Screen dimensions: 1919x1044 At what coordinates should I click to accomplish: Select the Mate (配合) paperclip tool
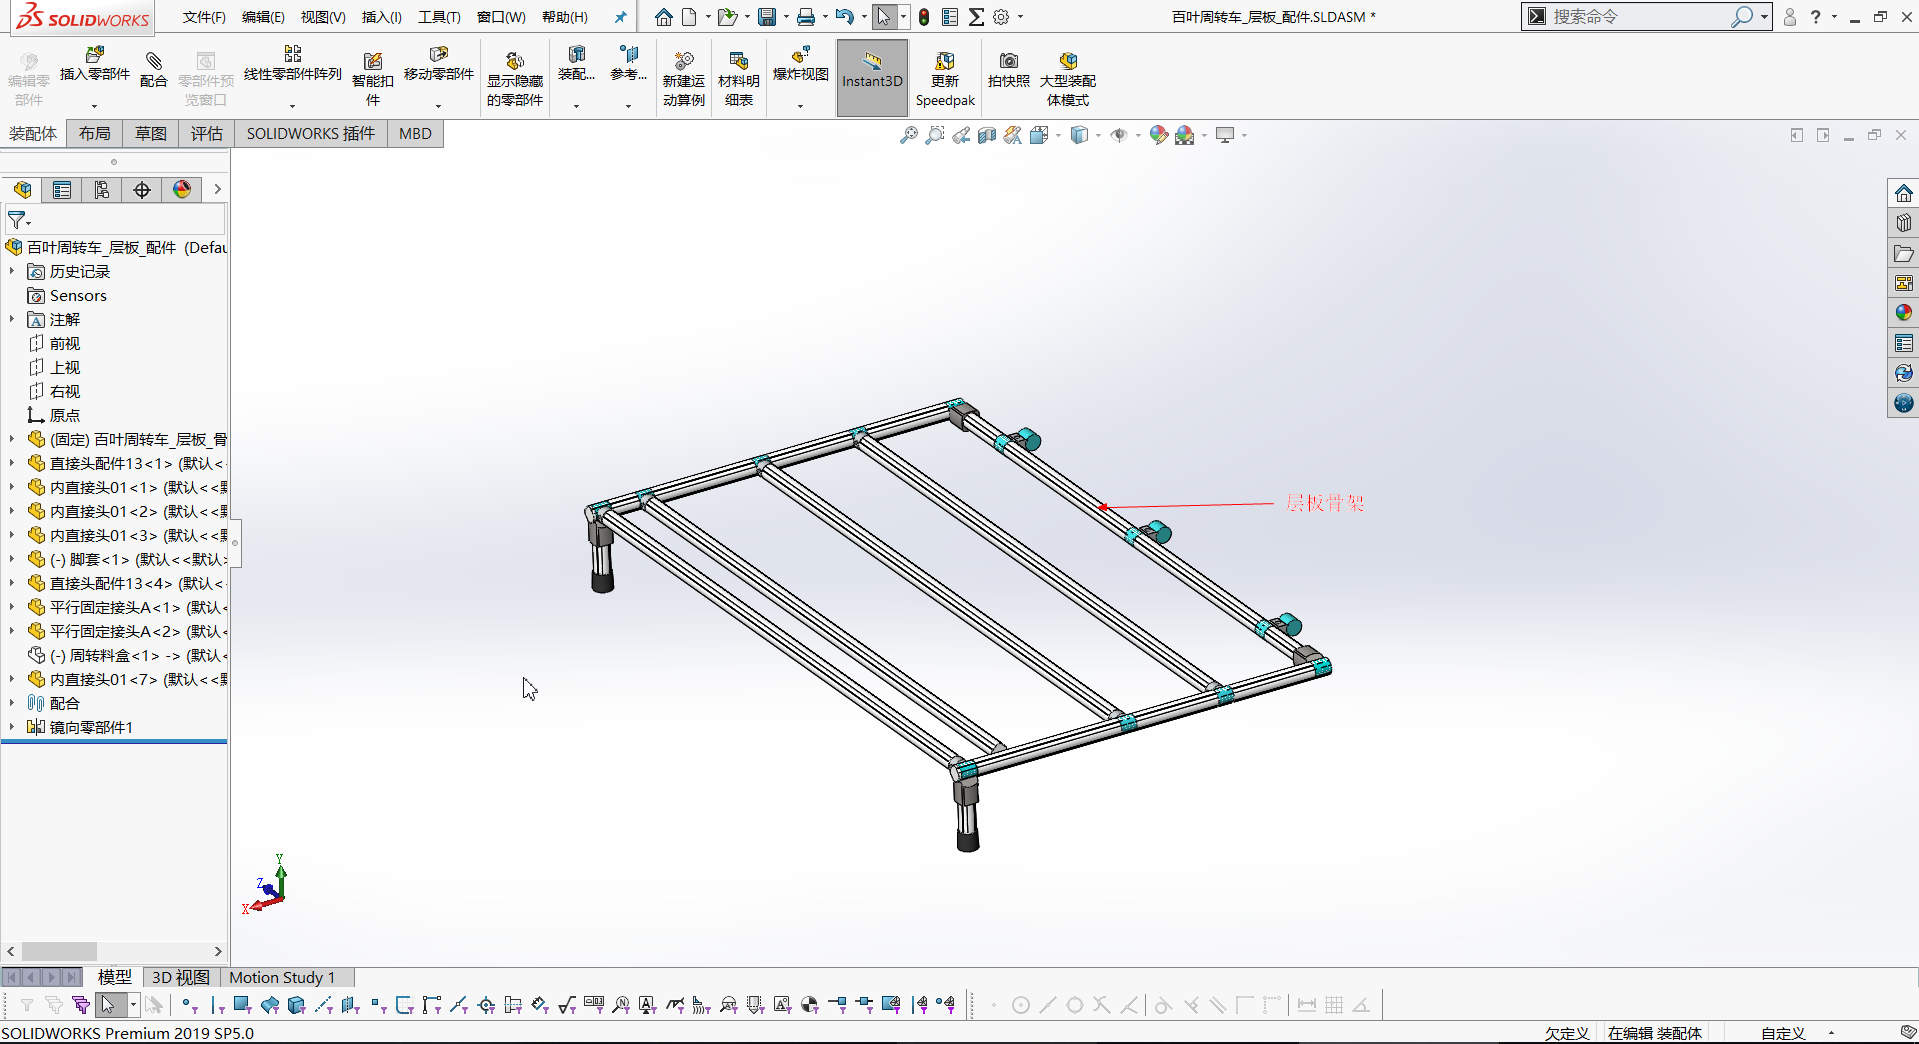tap(153, 62)
